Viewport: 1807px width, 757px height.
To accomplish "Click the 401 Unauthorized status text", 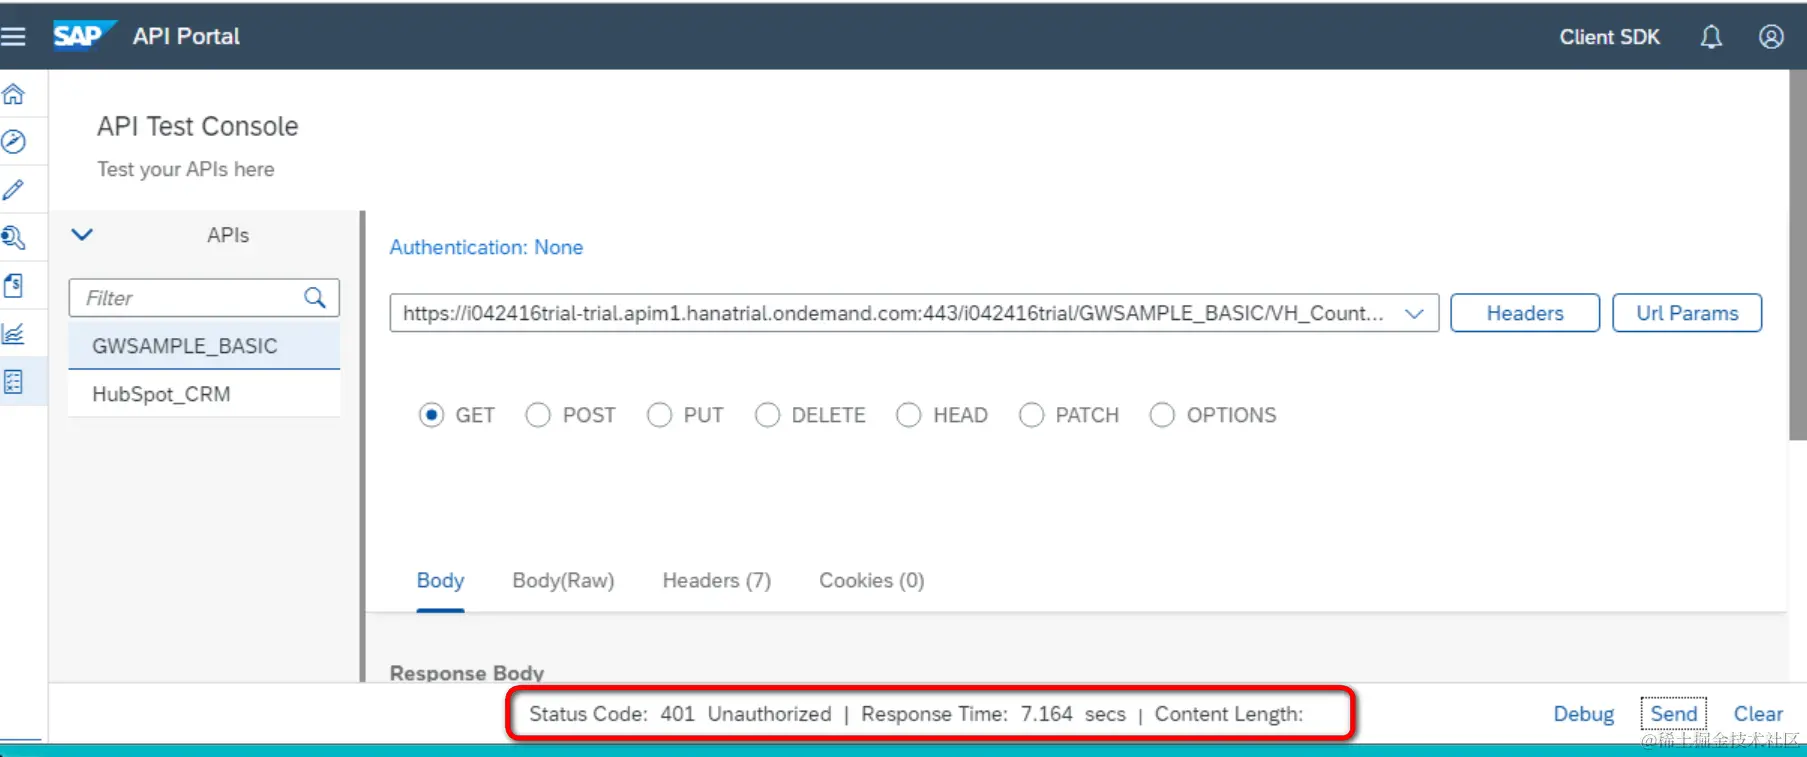I will tap(746, 714).
